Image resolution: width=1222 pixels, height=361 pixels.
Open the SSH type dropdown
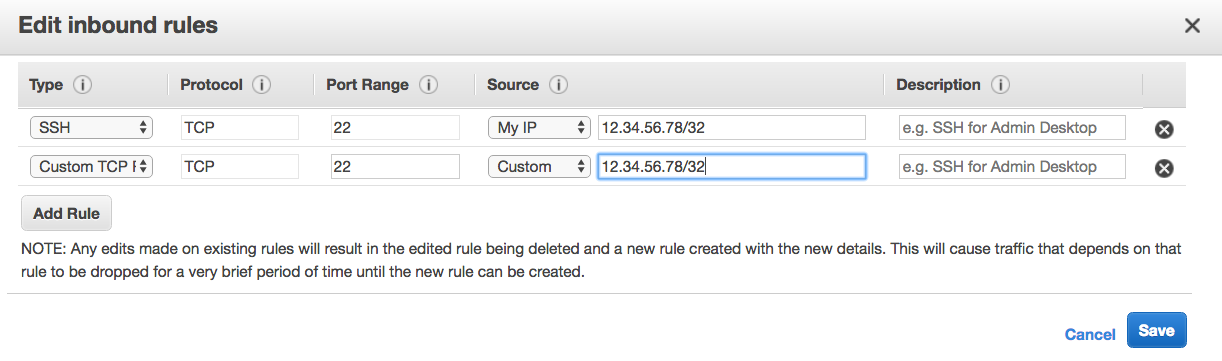(91, 127)
